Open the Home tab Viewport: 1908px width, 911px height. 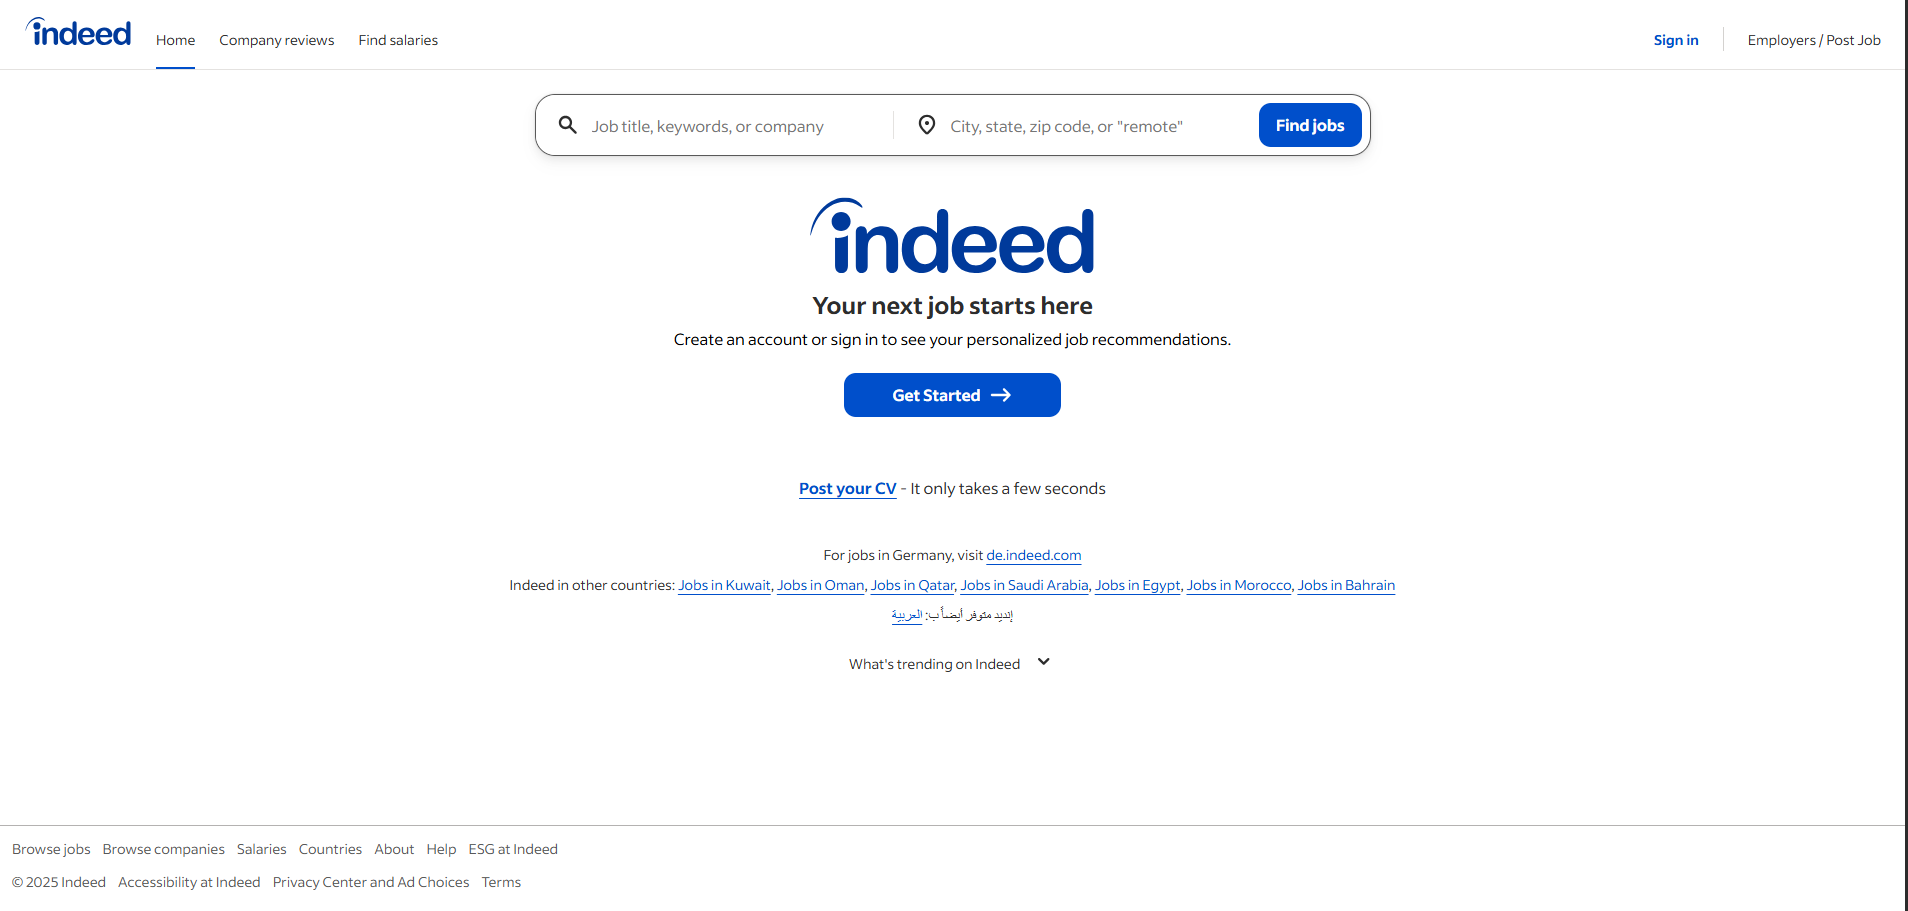(x=175, y=40)
